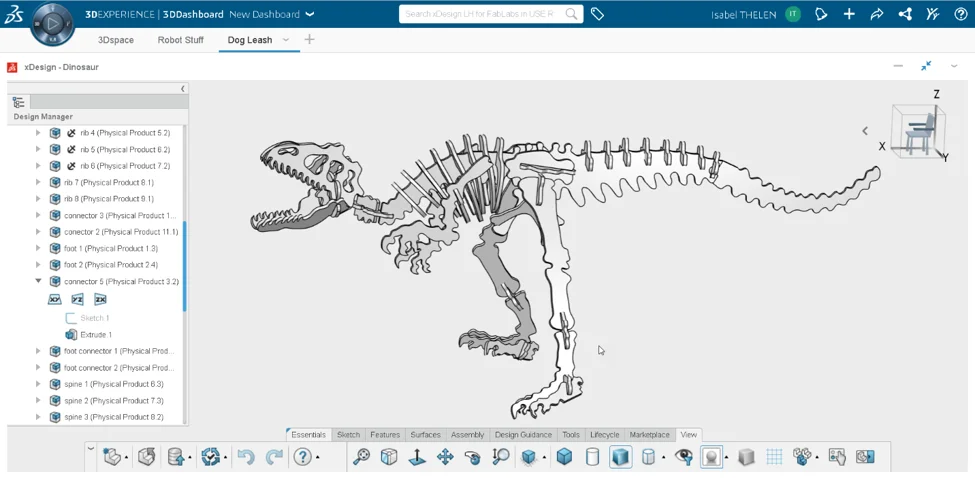Click the view orientation cube
Image resolution: width=975 pixels, height=478 pixels.
pos(914,131)
